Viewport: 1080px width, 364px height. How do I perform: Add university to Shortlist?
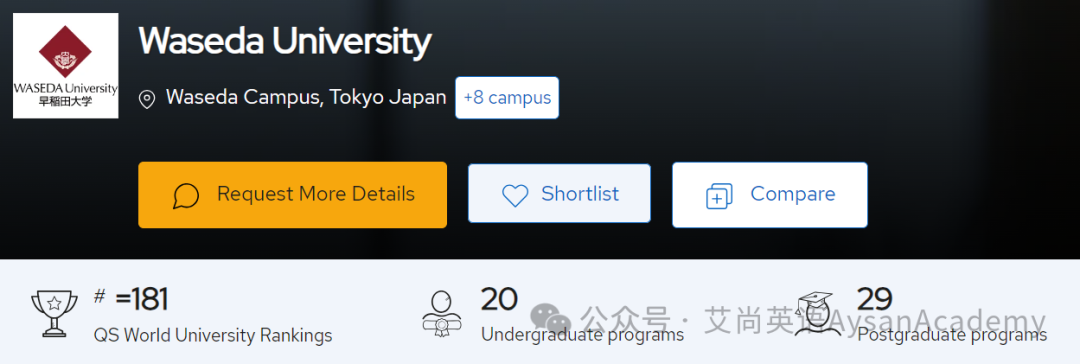[559, 193]
